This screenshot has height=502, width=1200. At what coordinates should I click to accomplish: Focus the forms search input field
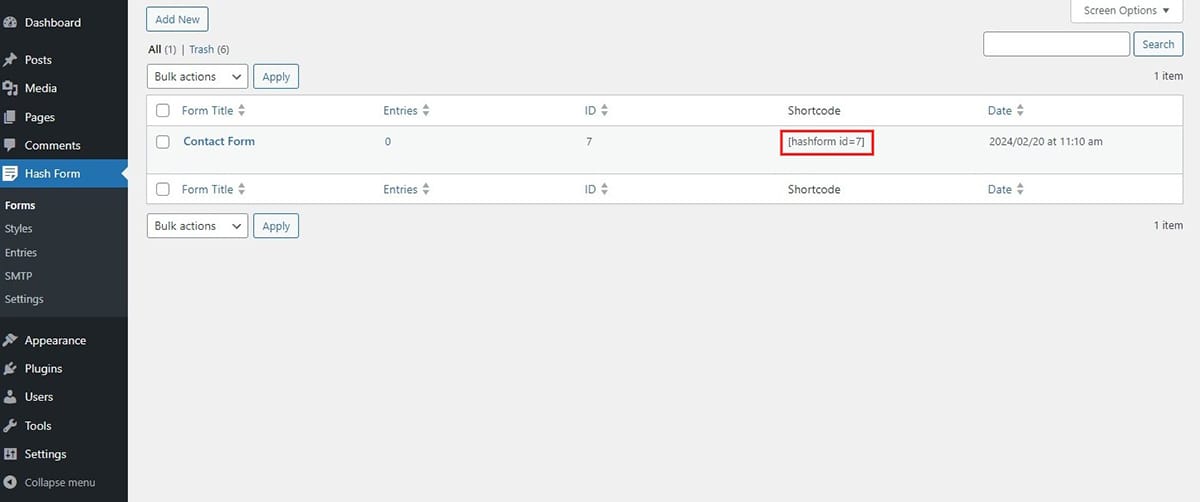tap(1057, 44)
